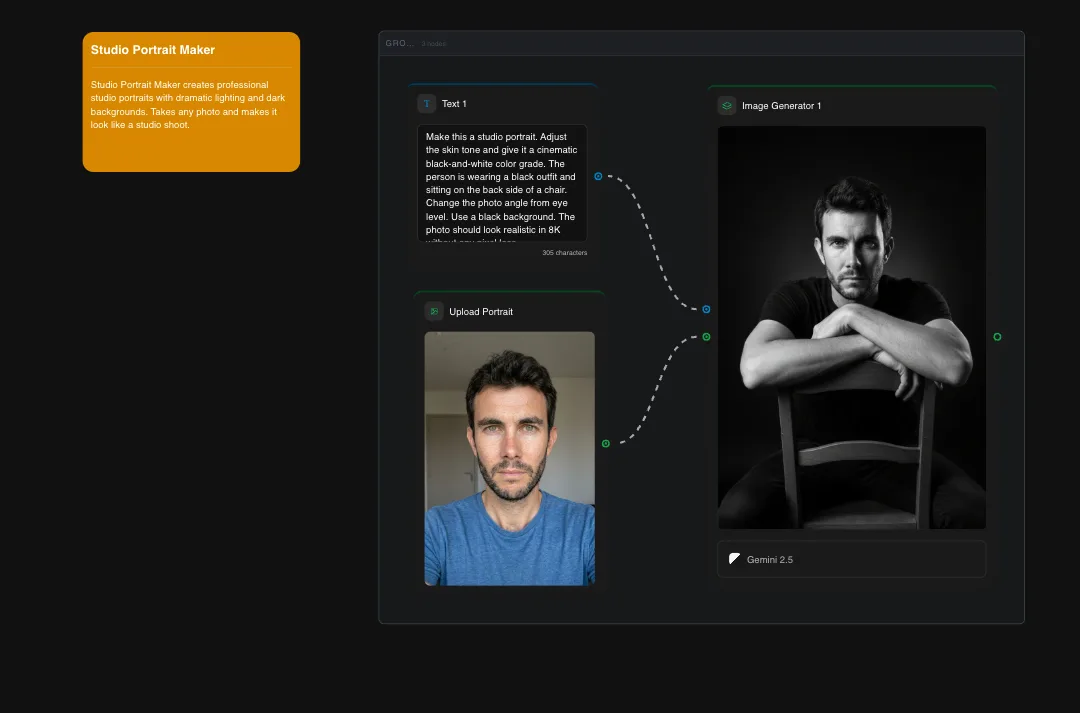Click the image icon on the Upload Portrait node
The image size is (1080, 713).
[x=432, y=311]
